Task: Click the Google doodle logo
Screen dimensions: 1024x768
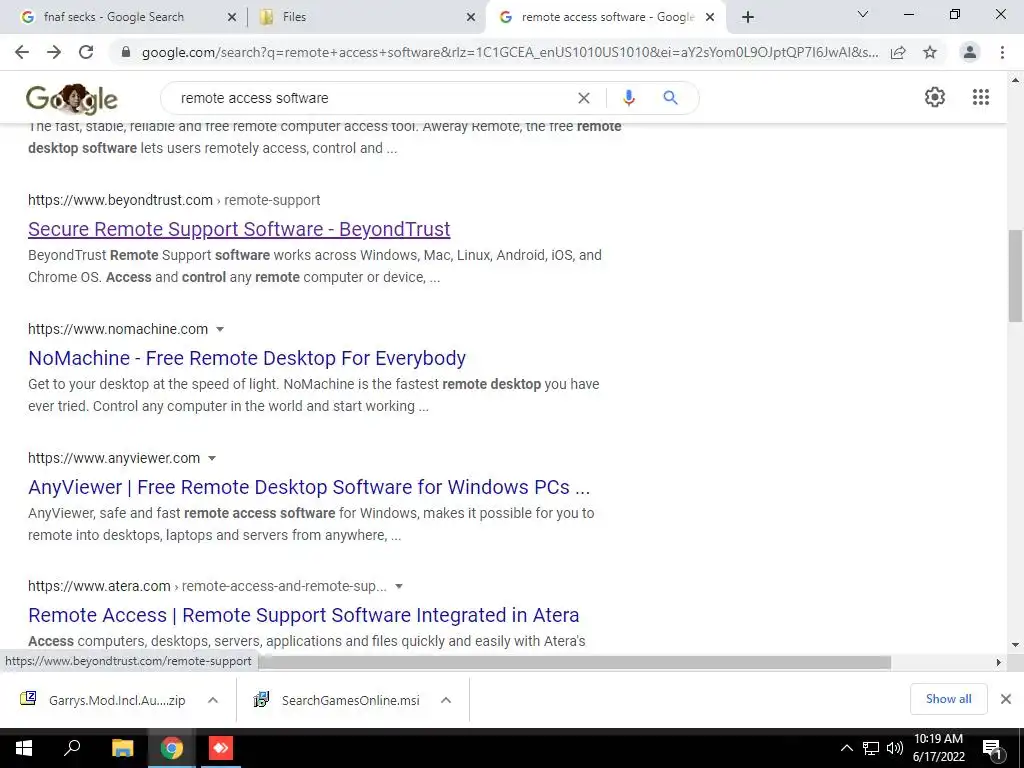Action: [72, 99]
